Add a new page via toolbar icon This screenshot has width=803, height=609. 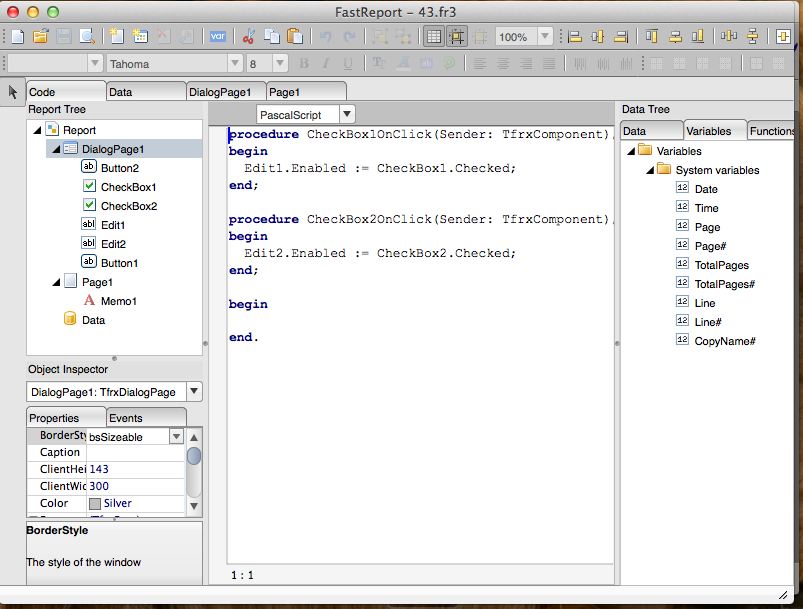coord(116,37)
